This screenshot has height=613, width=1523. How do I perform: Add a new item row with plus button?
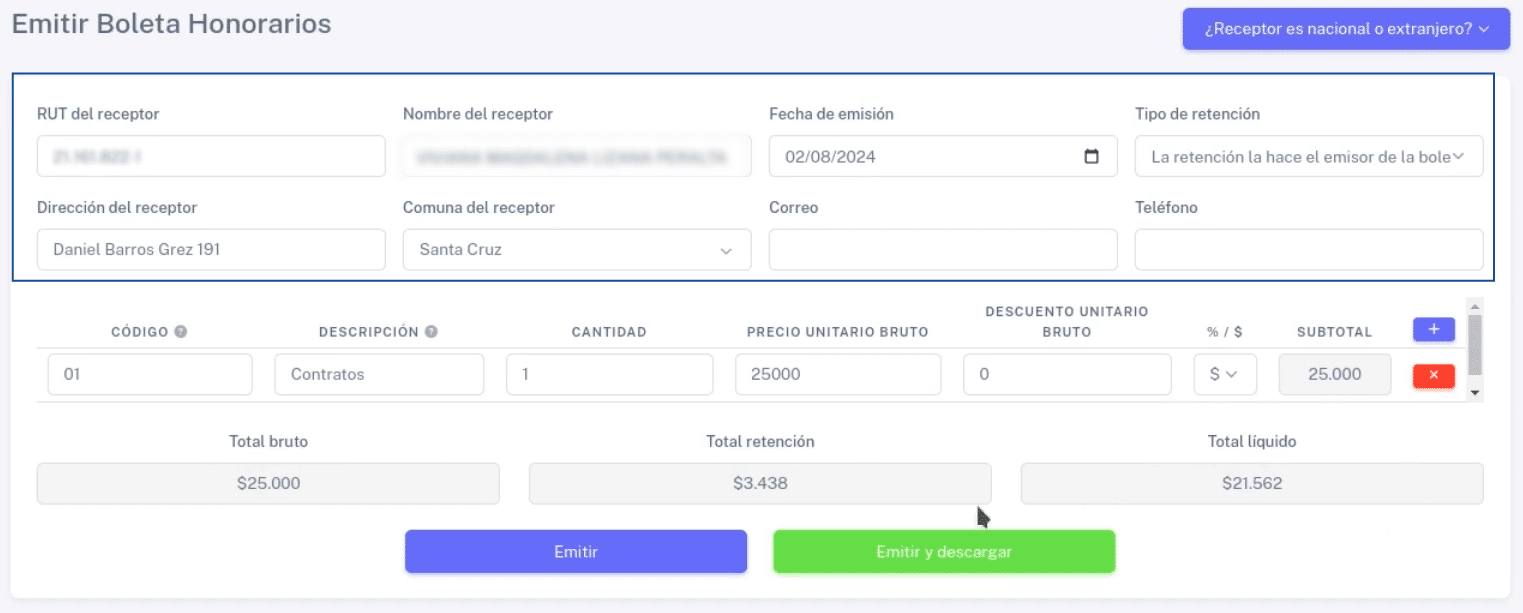tap(1433, 329)
